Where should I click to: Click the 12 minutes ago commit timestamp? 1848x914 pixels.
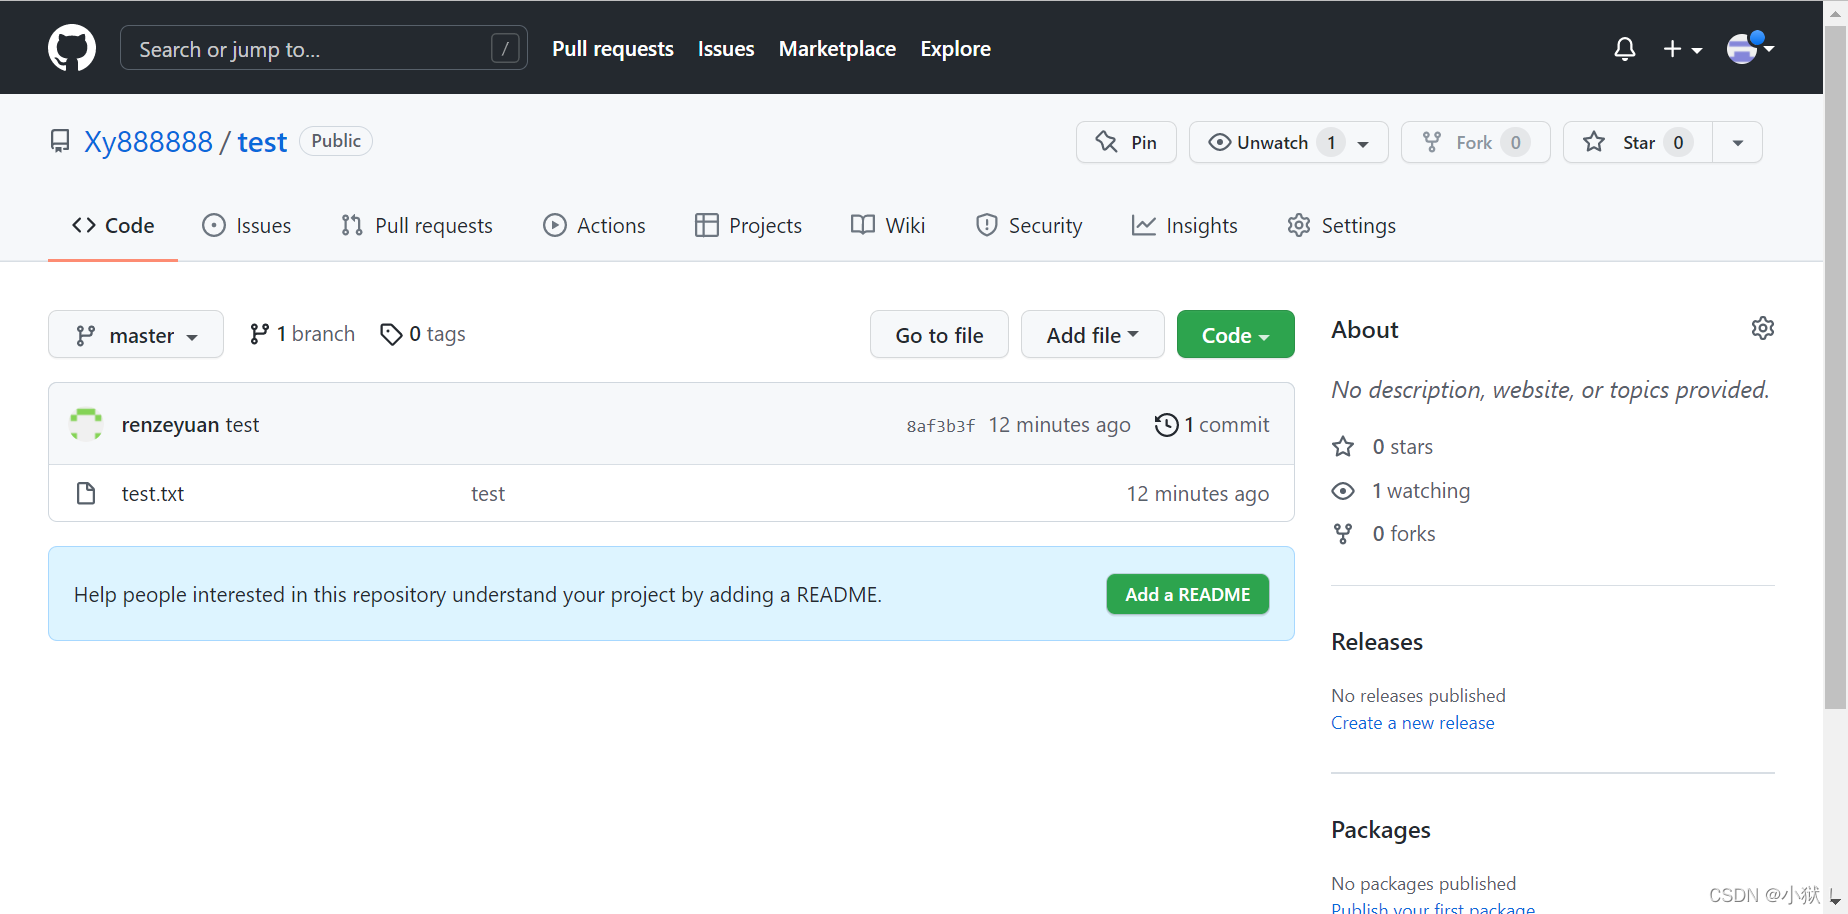1059,425
